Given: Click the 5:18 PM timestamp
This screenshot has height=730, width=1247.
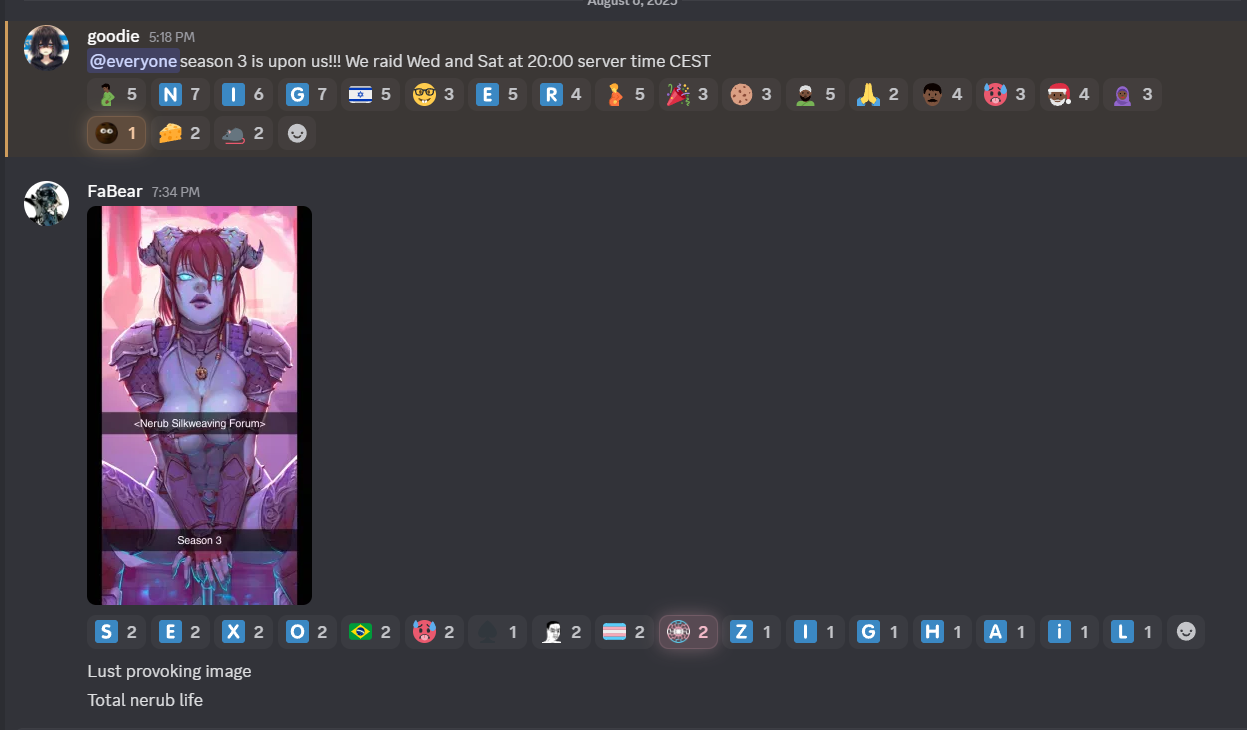Looking at the screenshot, I should 172,38.
